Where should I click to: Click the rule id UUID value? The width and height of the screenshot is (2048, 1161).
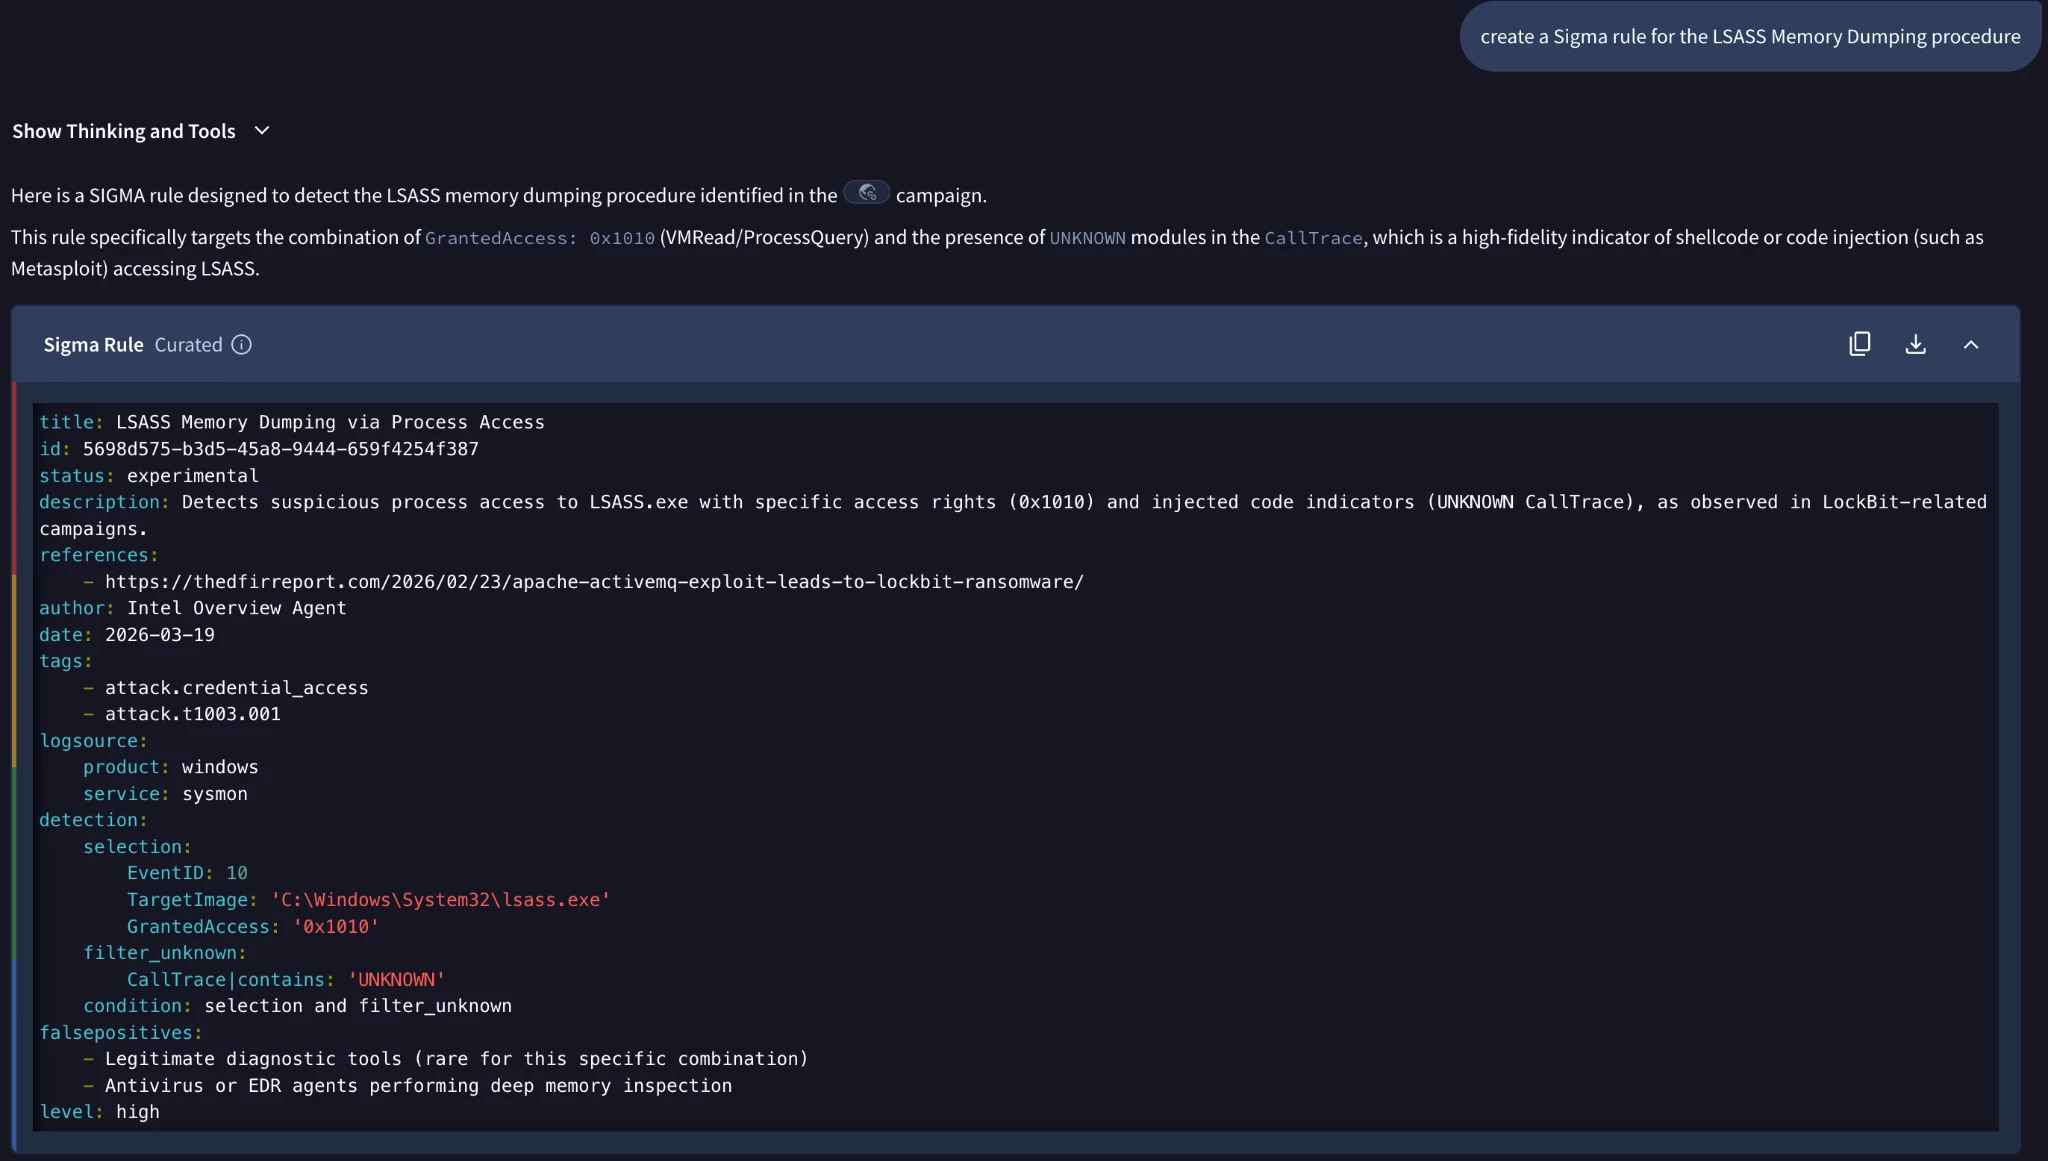pyautogui.click(x=280, y=449)
